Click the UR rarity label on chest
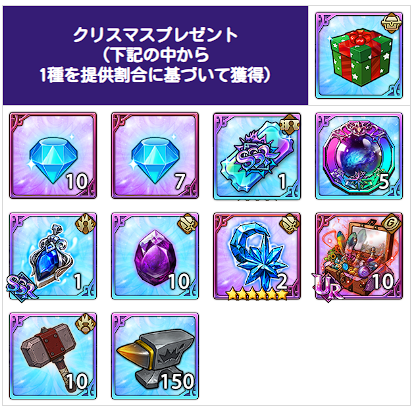The image size is (416, 409). click(327, 287)
